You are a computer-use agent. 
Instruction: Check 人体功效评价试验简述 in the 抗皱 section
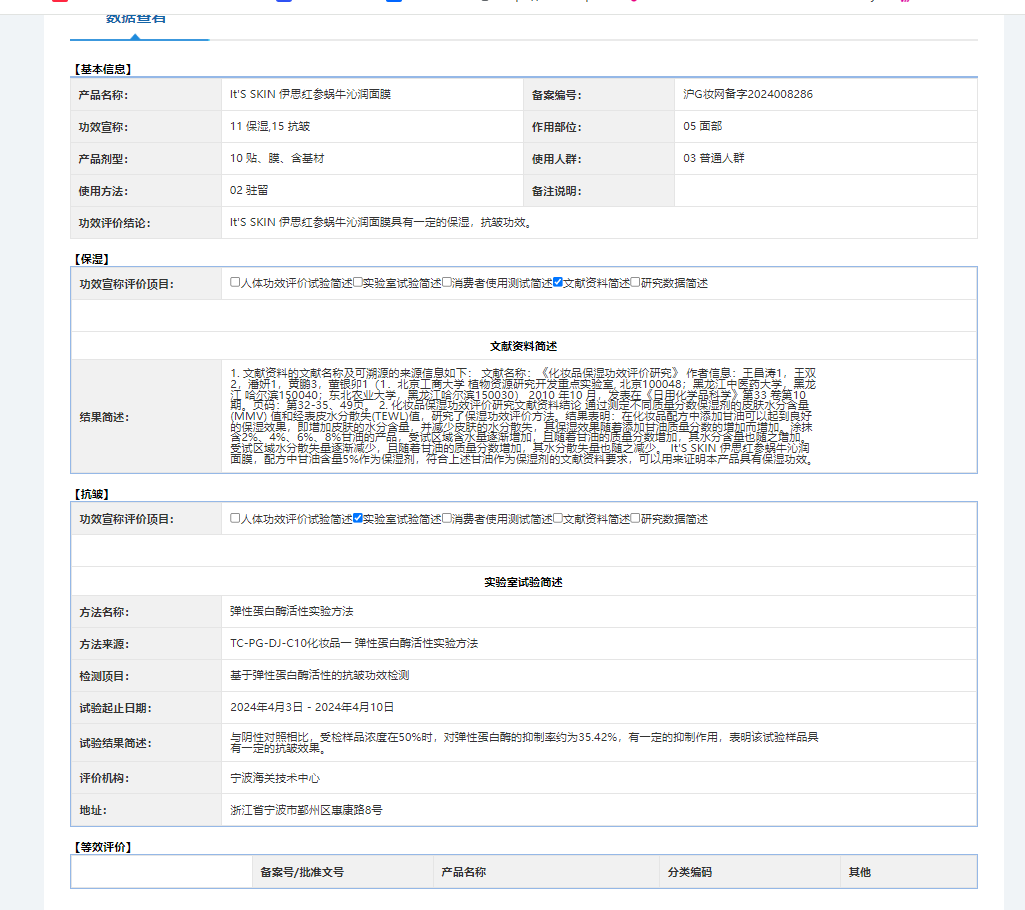tap(236, 519)
